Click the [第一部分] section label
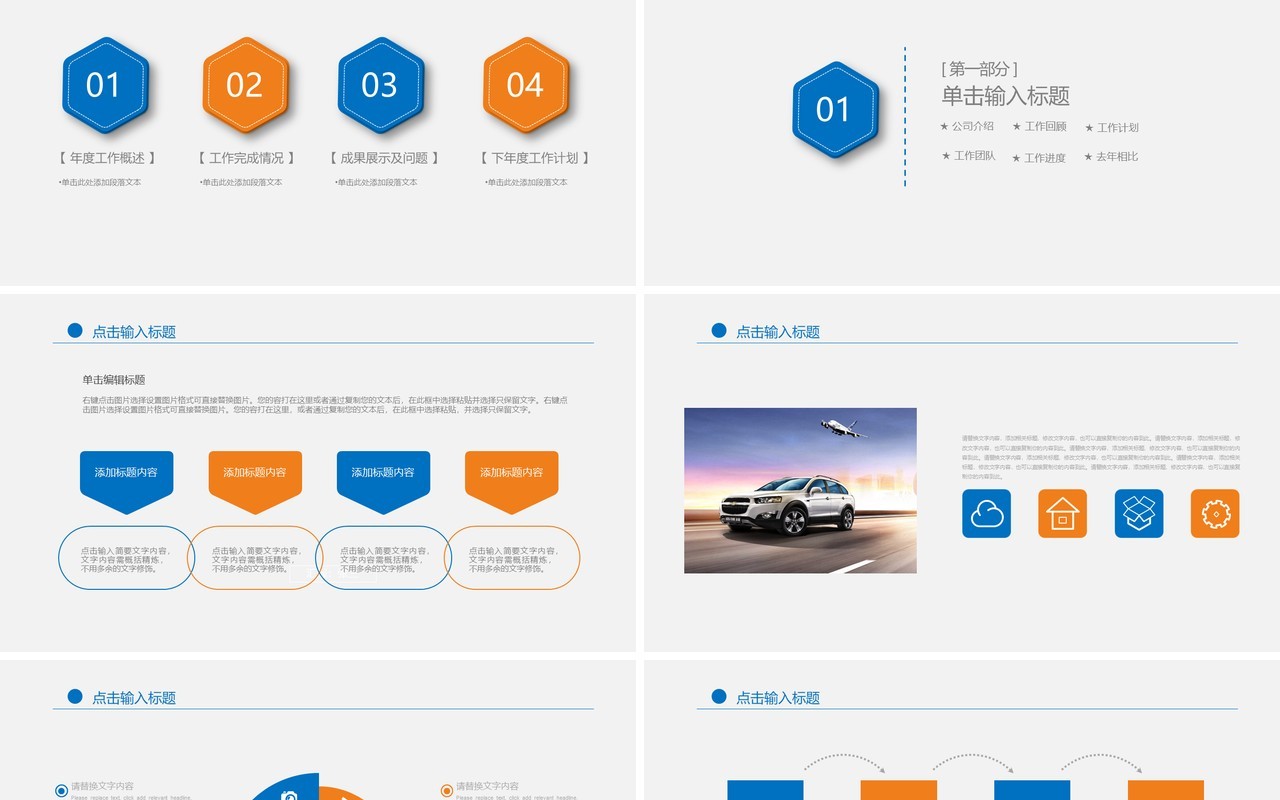Image resolution: width=1280 pixels, height=800 pixels. (979, 69)
